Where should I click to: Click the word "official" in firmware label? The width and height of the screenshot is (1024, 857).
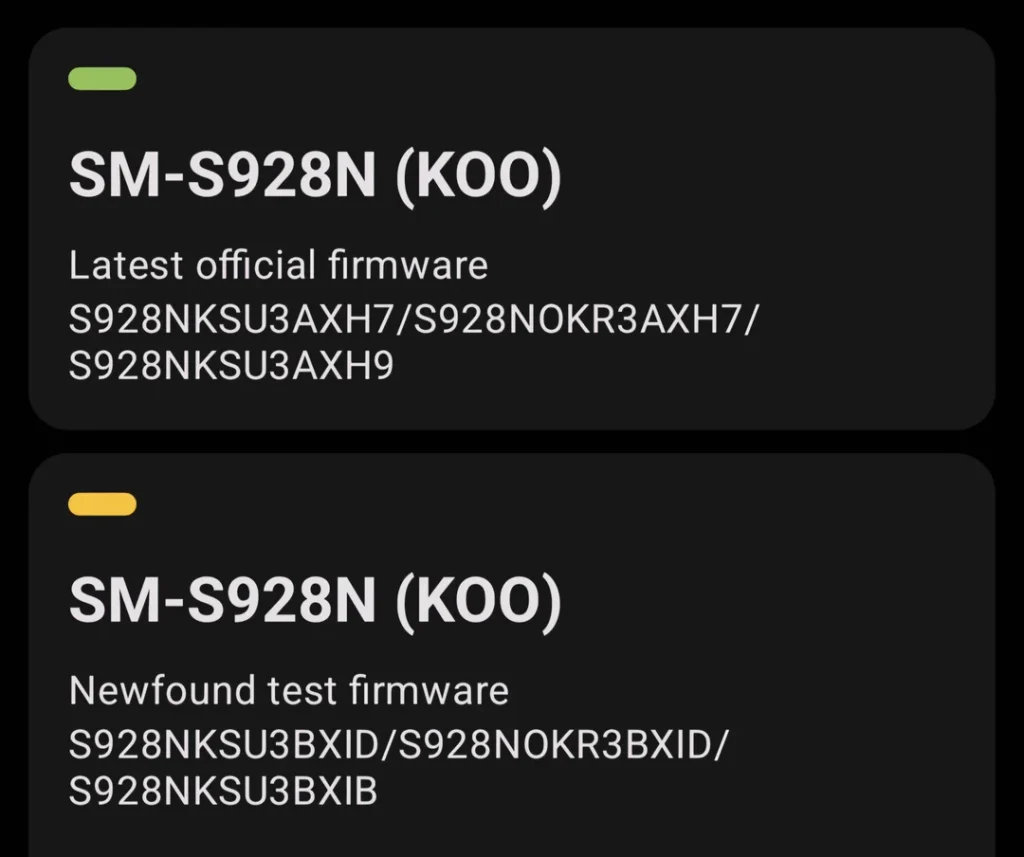pyautogui.click(x=255, y=265)
